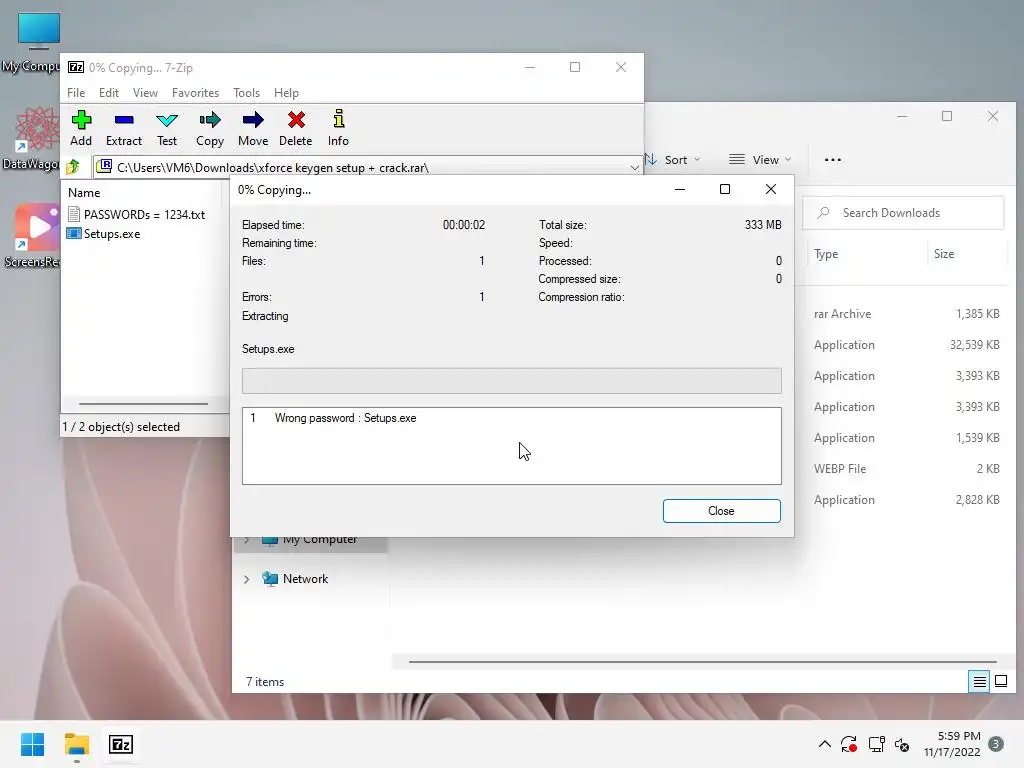Click the Wrong password error message row
Screen dimensions: 1024x768
(511, 418)
